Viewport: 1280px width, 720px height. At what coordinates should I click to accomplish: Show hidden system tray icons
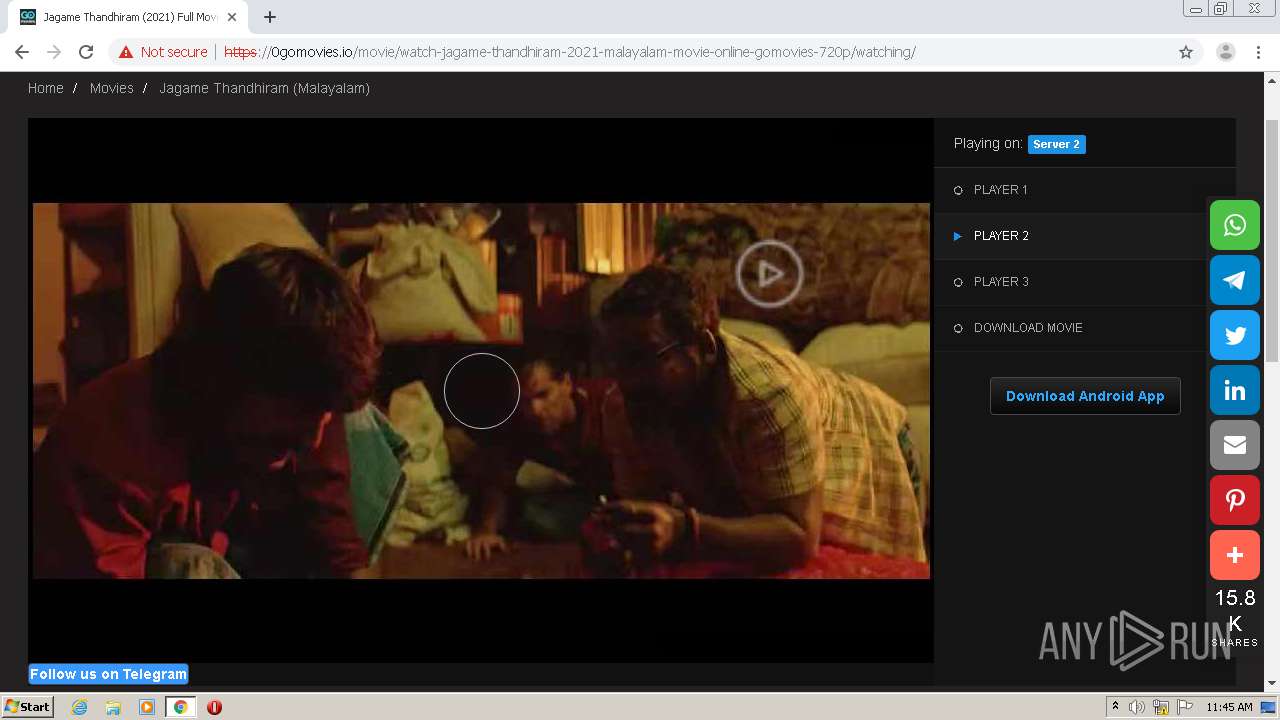click(1115, 707)
